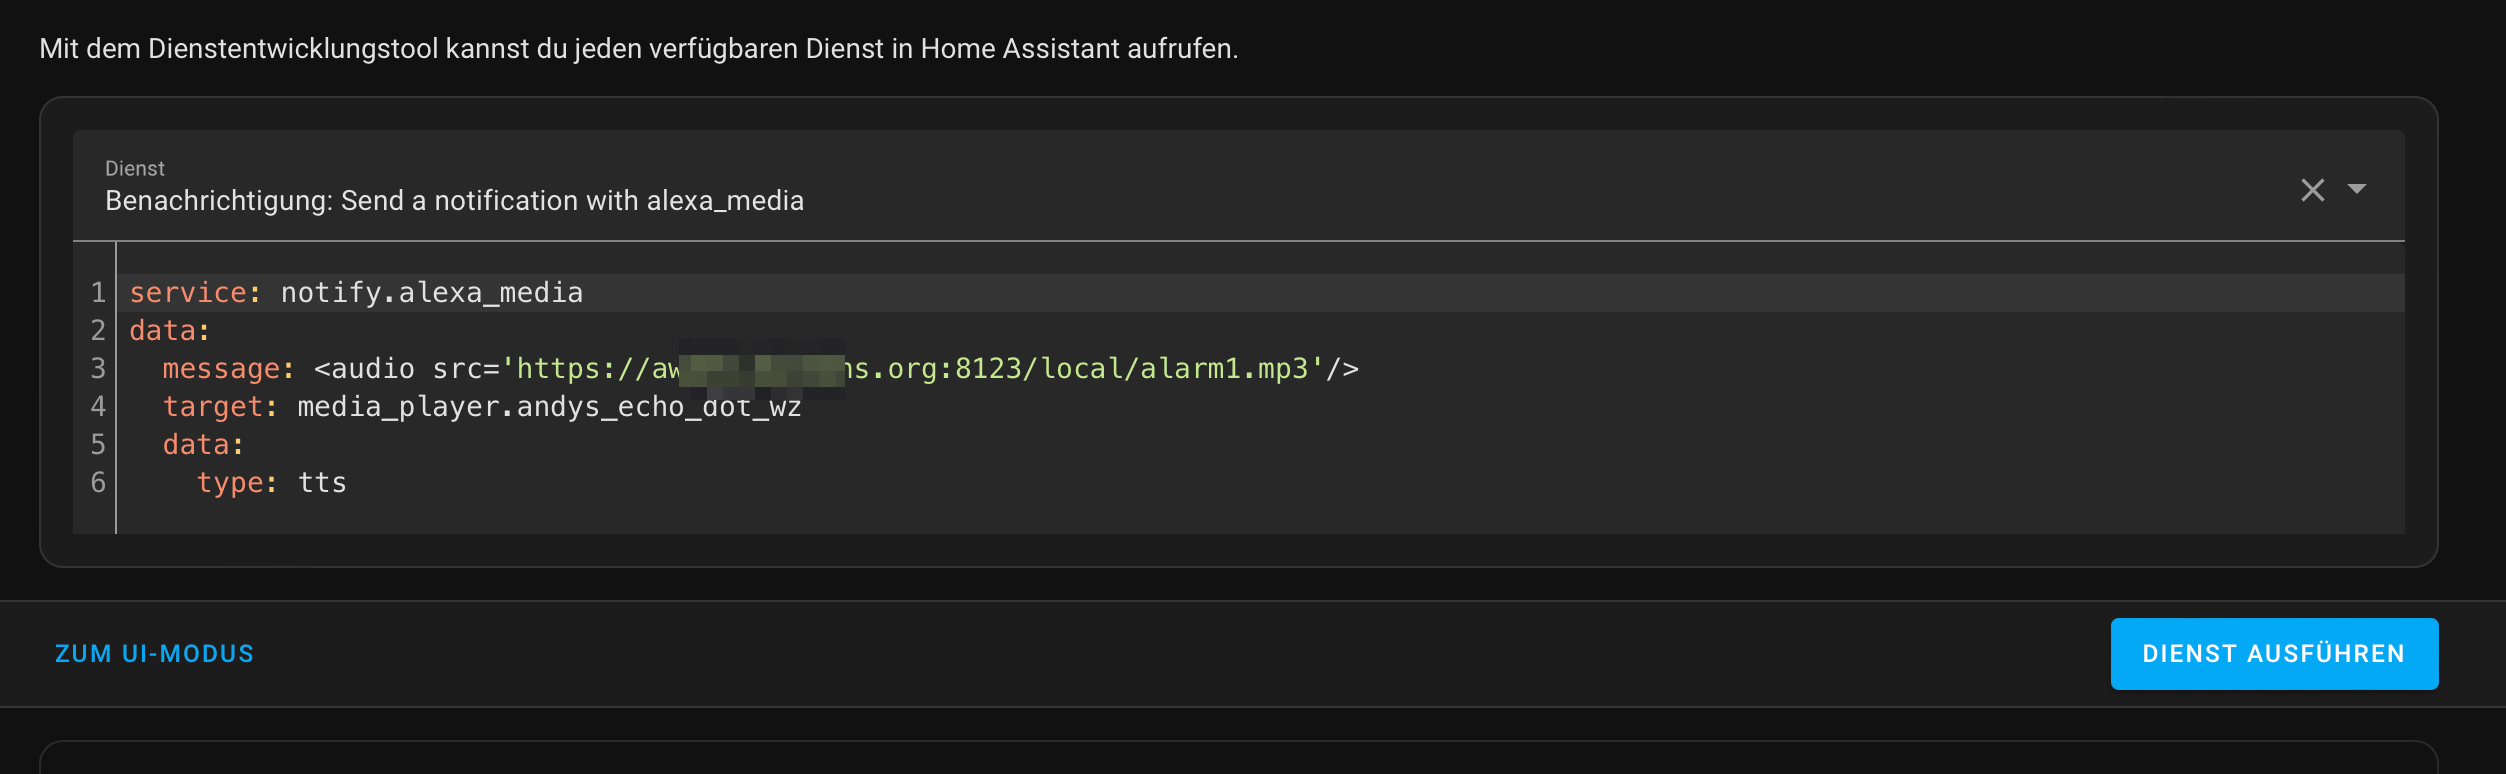This screenshot has width=2506, height=774.
Task: Click the type: tts line
Action: (x=271, y=483)
